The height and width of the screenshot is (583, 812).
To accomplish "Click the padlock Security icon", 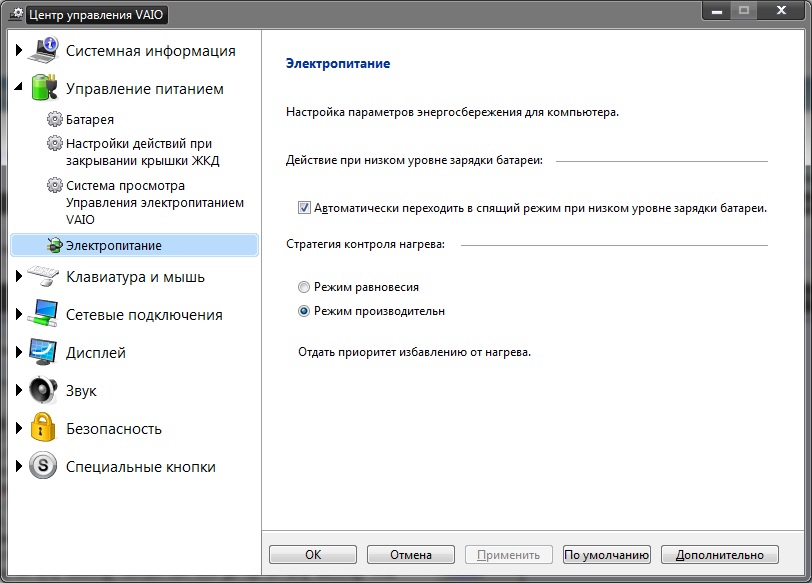I will pos(43,428).
